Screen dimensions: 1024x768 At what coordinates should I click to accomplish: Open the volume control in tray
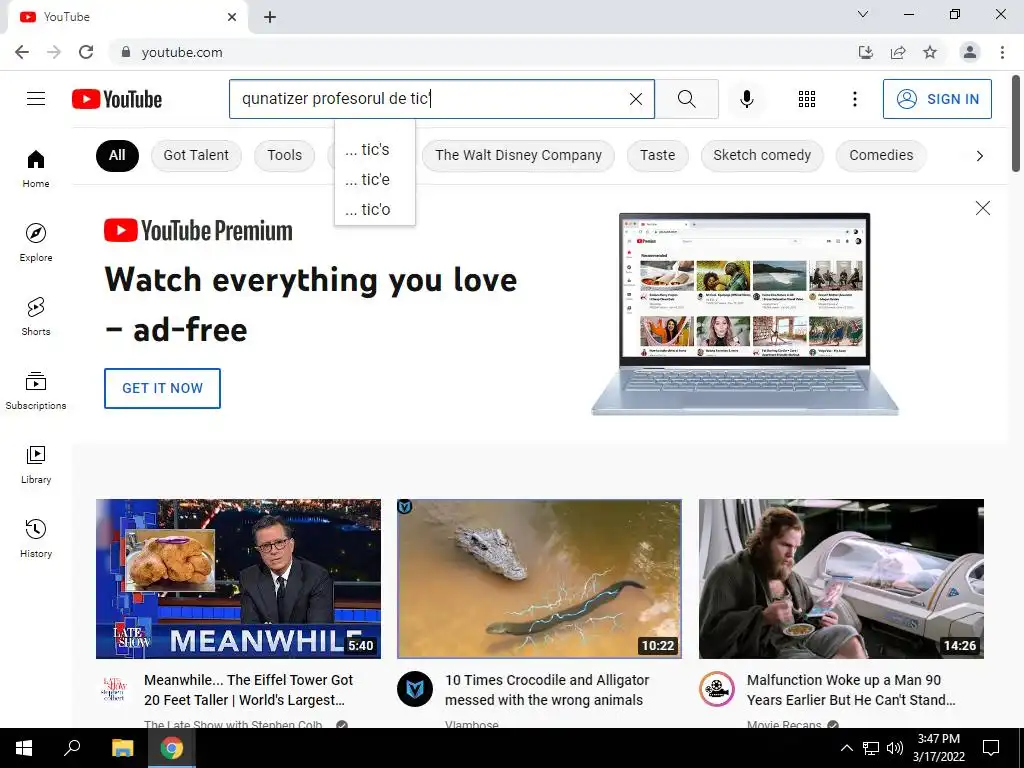(x=895, y=748)
